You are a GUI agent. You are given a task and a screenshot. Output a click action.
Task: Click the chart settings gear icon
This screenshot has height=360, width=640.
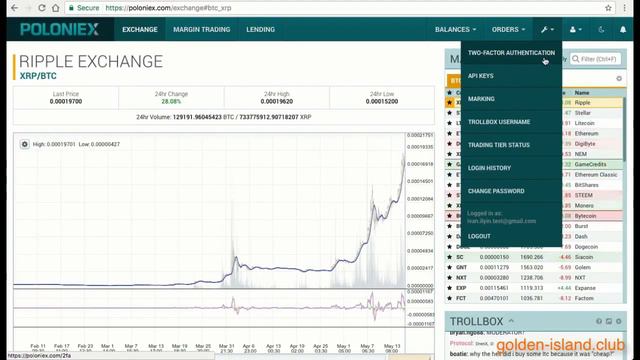pyautogui.click(x=24, y=144)
